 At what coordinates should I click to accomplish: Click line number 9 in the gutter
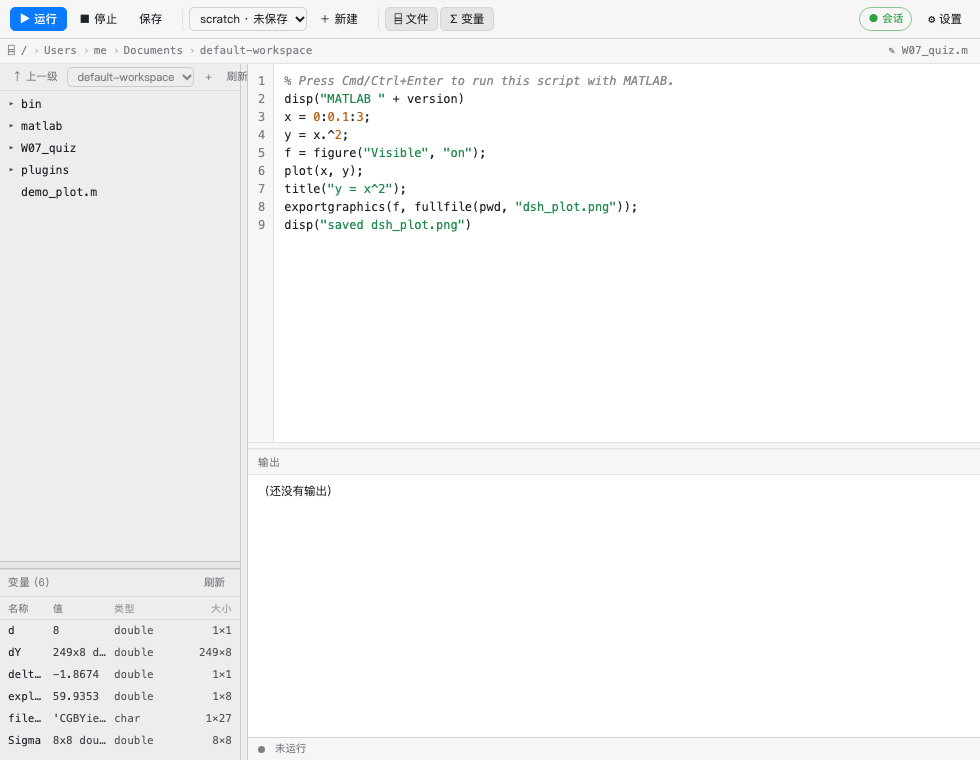[261, 225]
